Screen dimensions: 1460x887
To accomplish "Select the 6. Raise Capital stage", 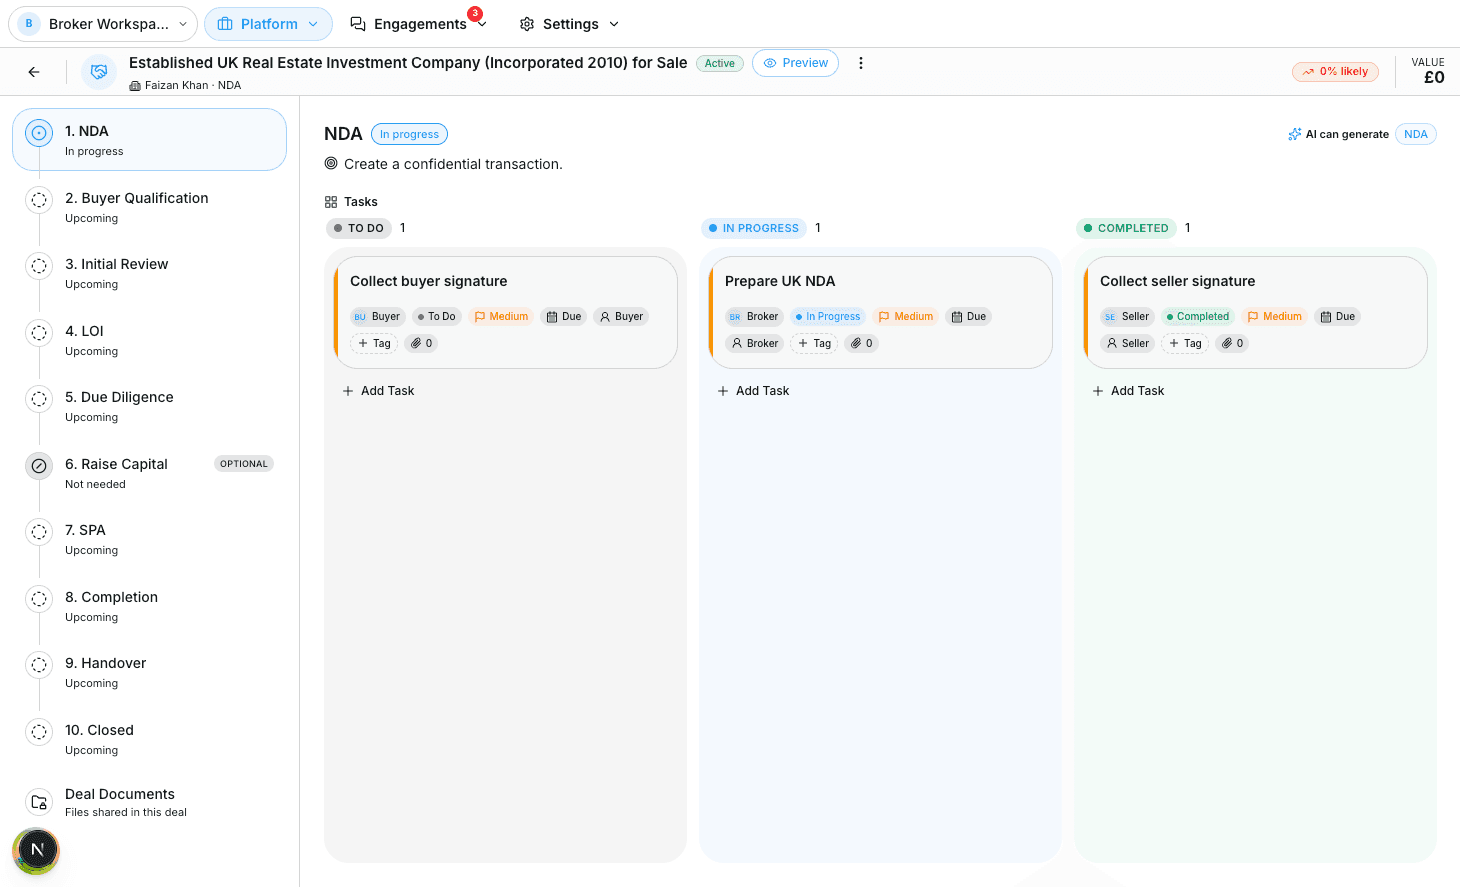I will (149, 473).
